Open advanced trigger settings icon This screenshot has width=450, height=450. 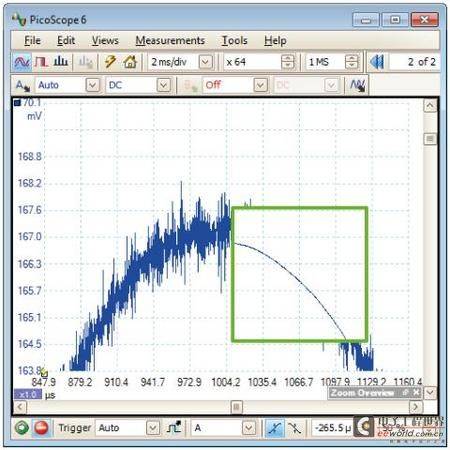[x=174, y=427]
